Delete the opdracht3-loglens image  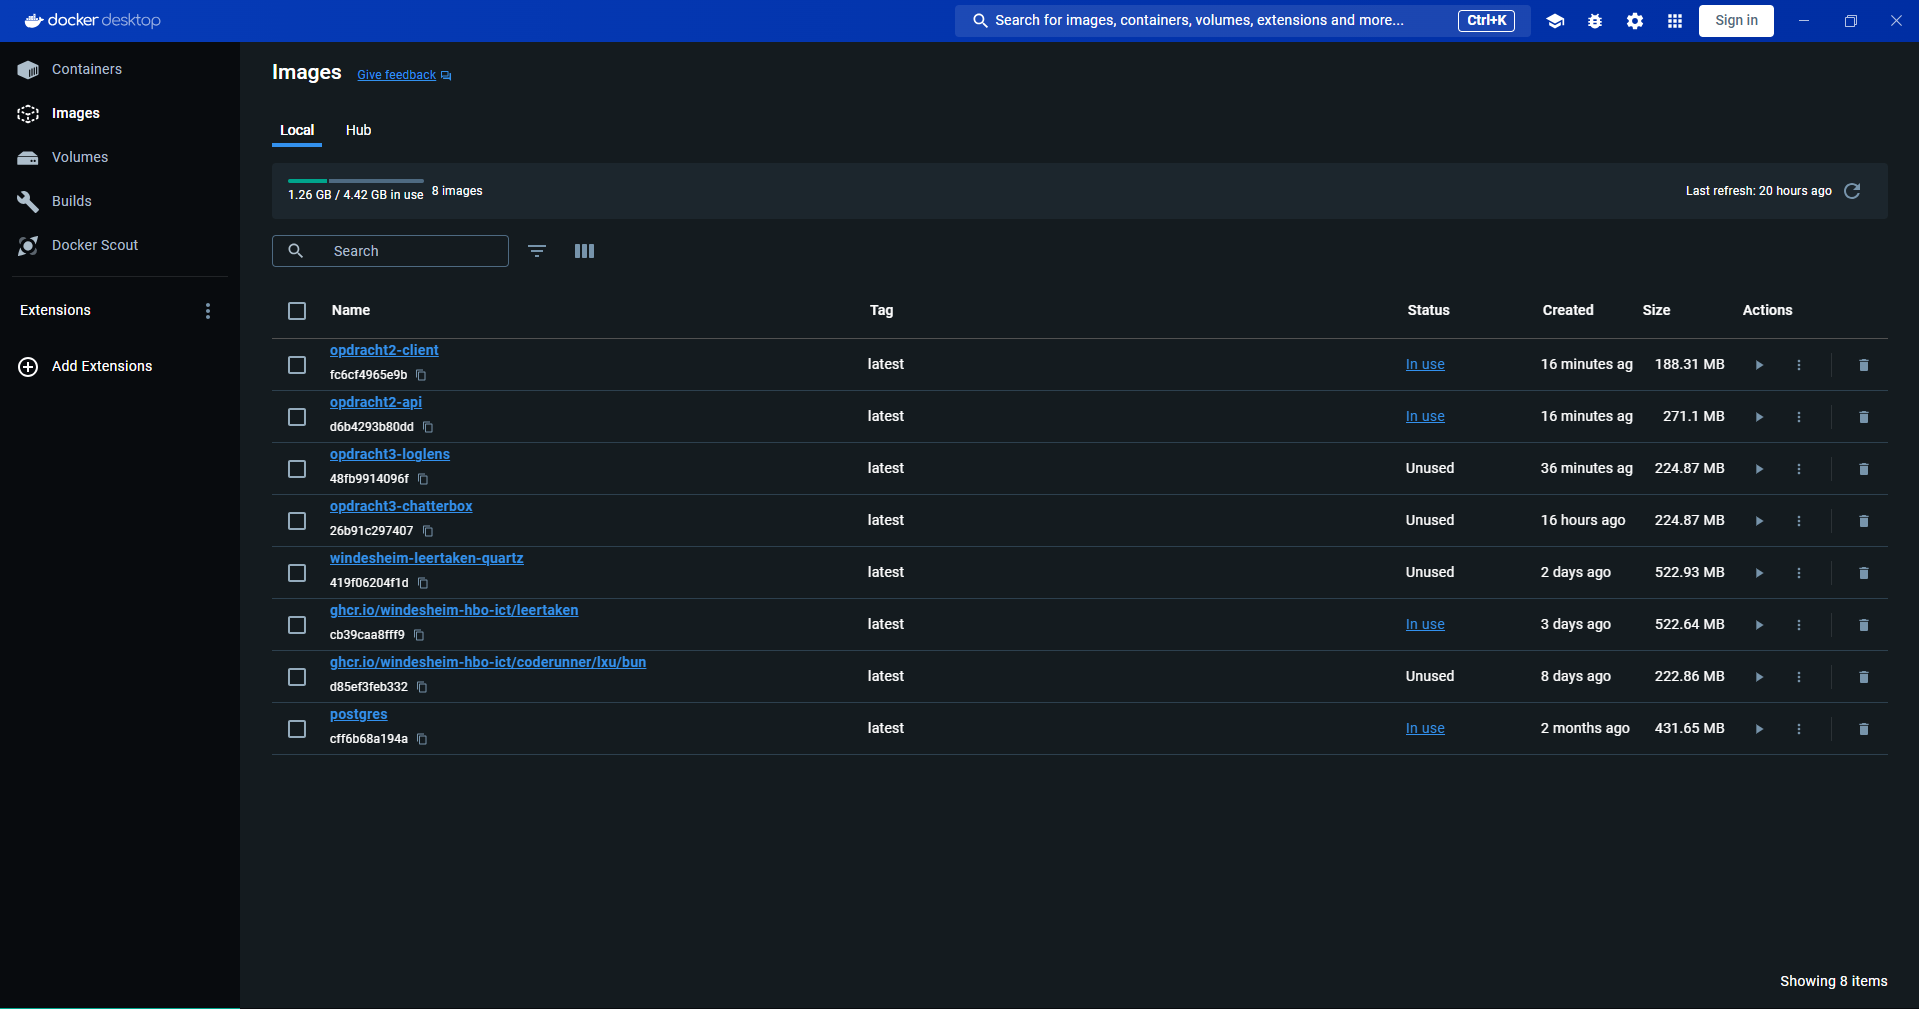coord(1864,469)
